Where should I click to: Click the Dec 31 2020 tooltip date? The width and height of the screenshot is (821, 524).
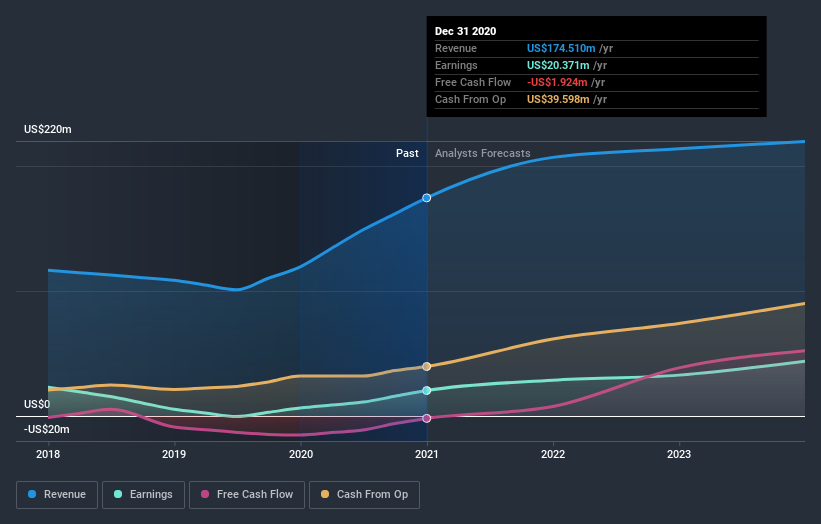pyautogui.click(x=465, y=31)
